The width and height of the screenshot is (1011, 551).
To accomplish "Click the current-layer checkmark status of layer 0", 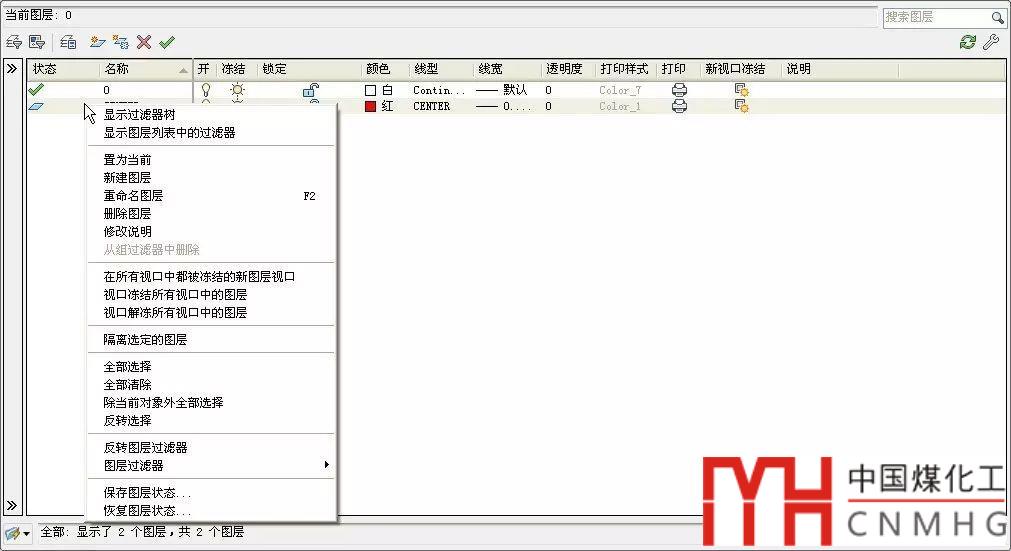I will 36,90.
